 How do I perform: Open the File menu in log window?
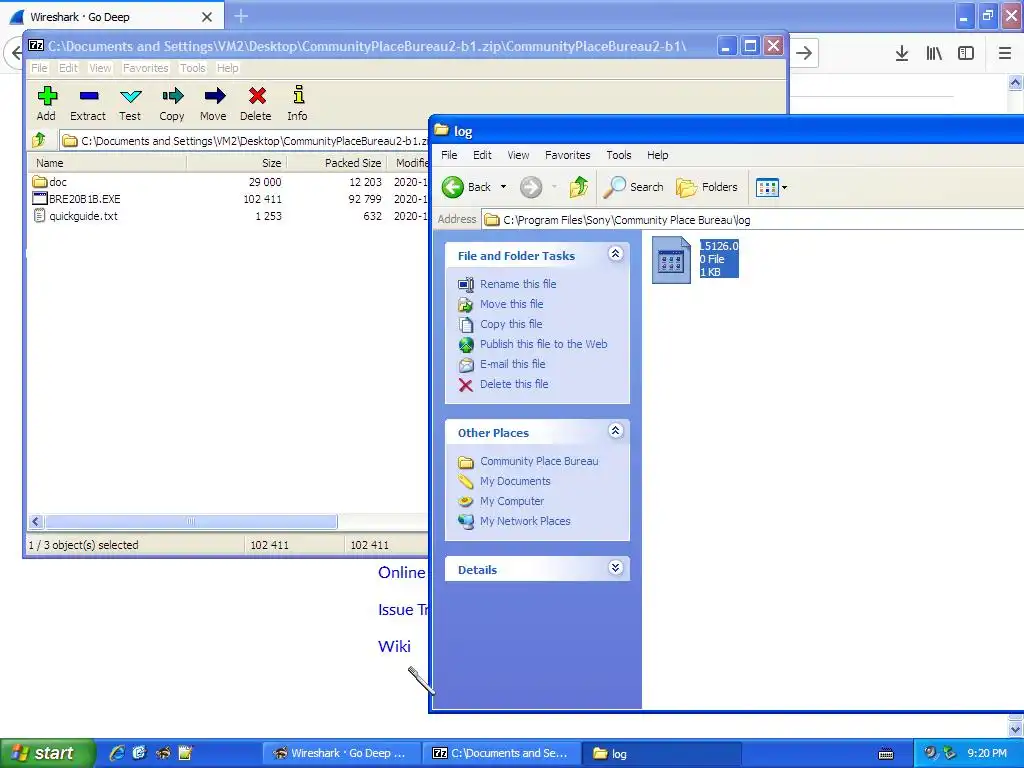(449, 155)
